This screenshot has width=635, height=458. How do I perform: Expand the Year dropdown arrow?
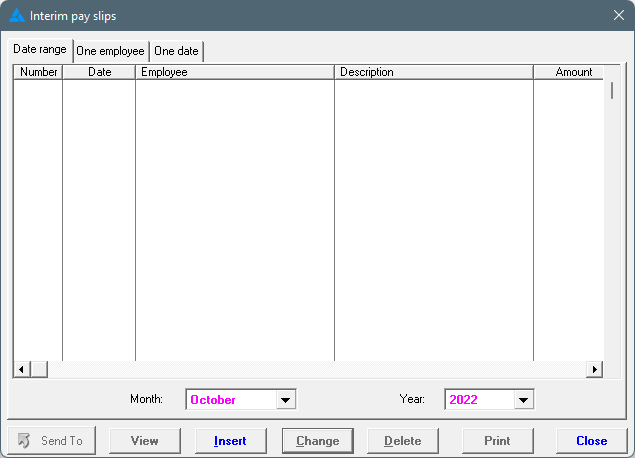524,400
